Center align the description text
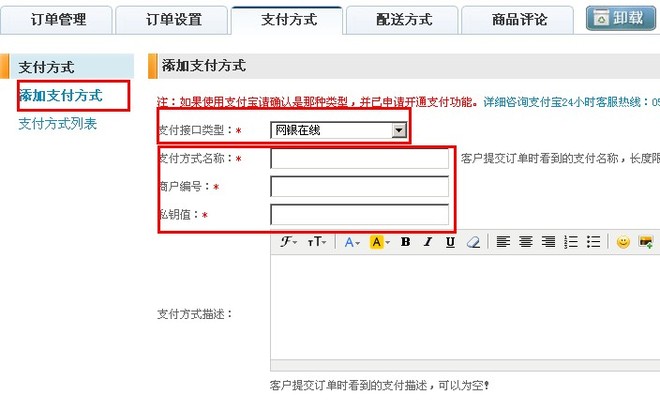Image resolution: width=660 pixels, height=410 pixels. pos(526,242)
